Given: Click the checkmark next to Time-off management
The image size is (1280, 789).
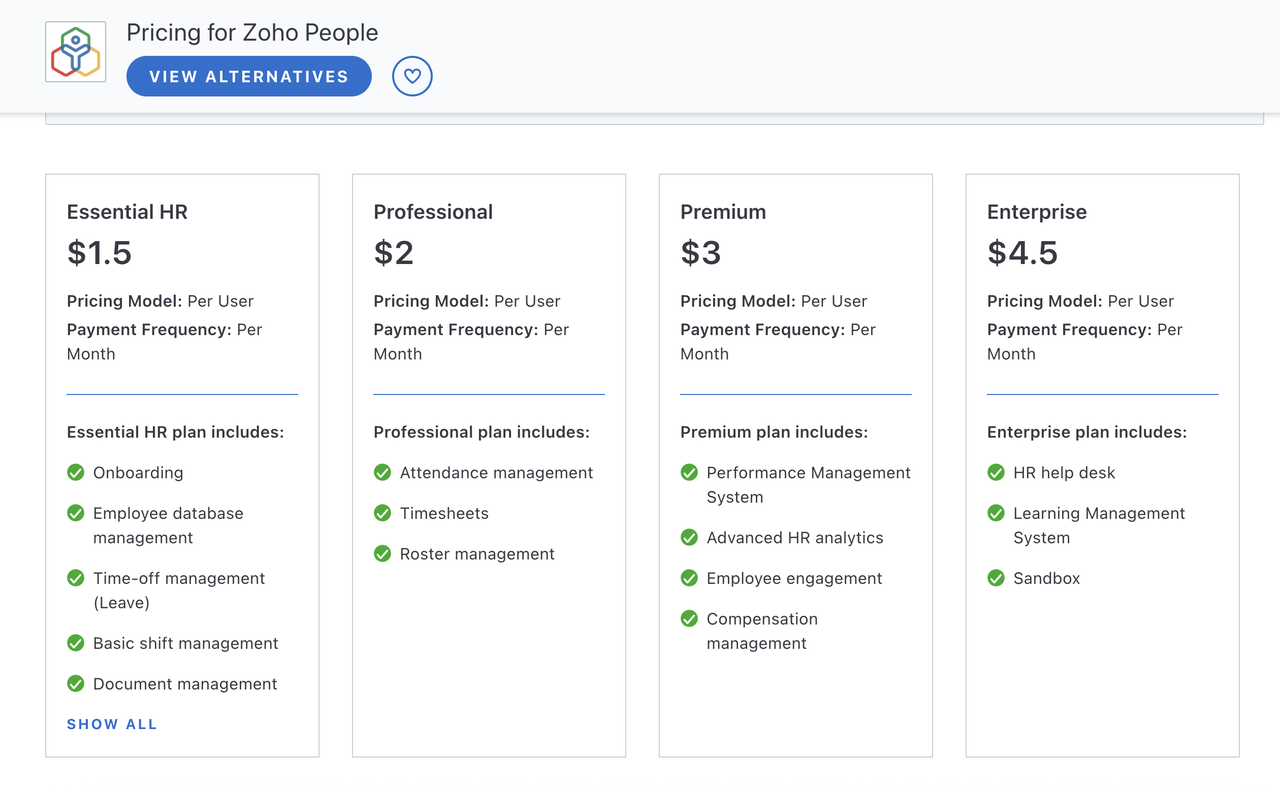Looking at the screenshot, I should 75,578.
